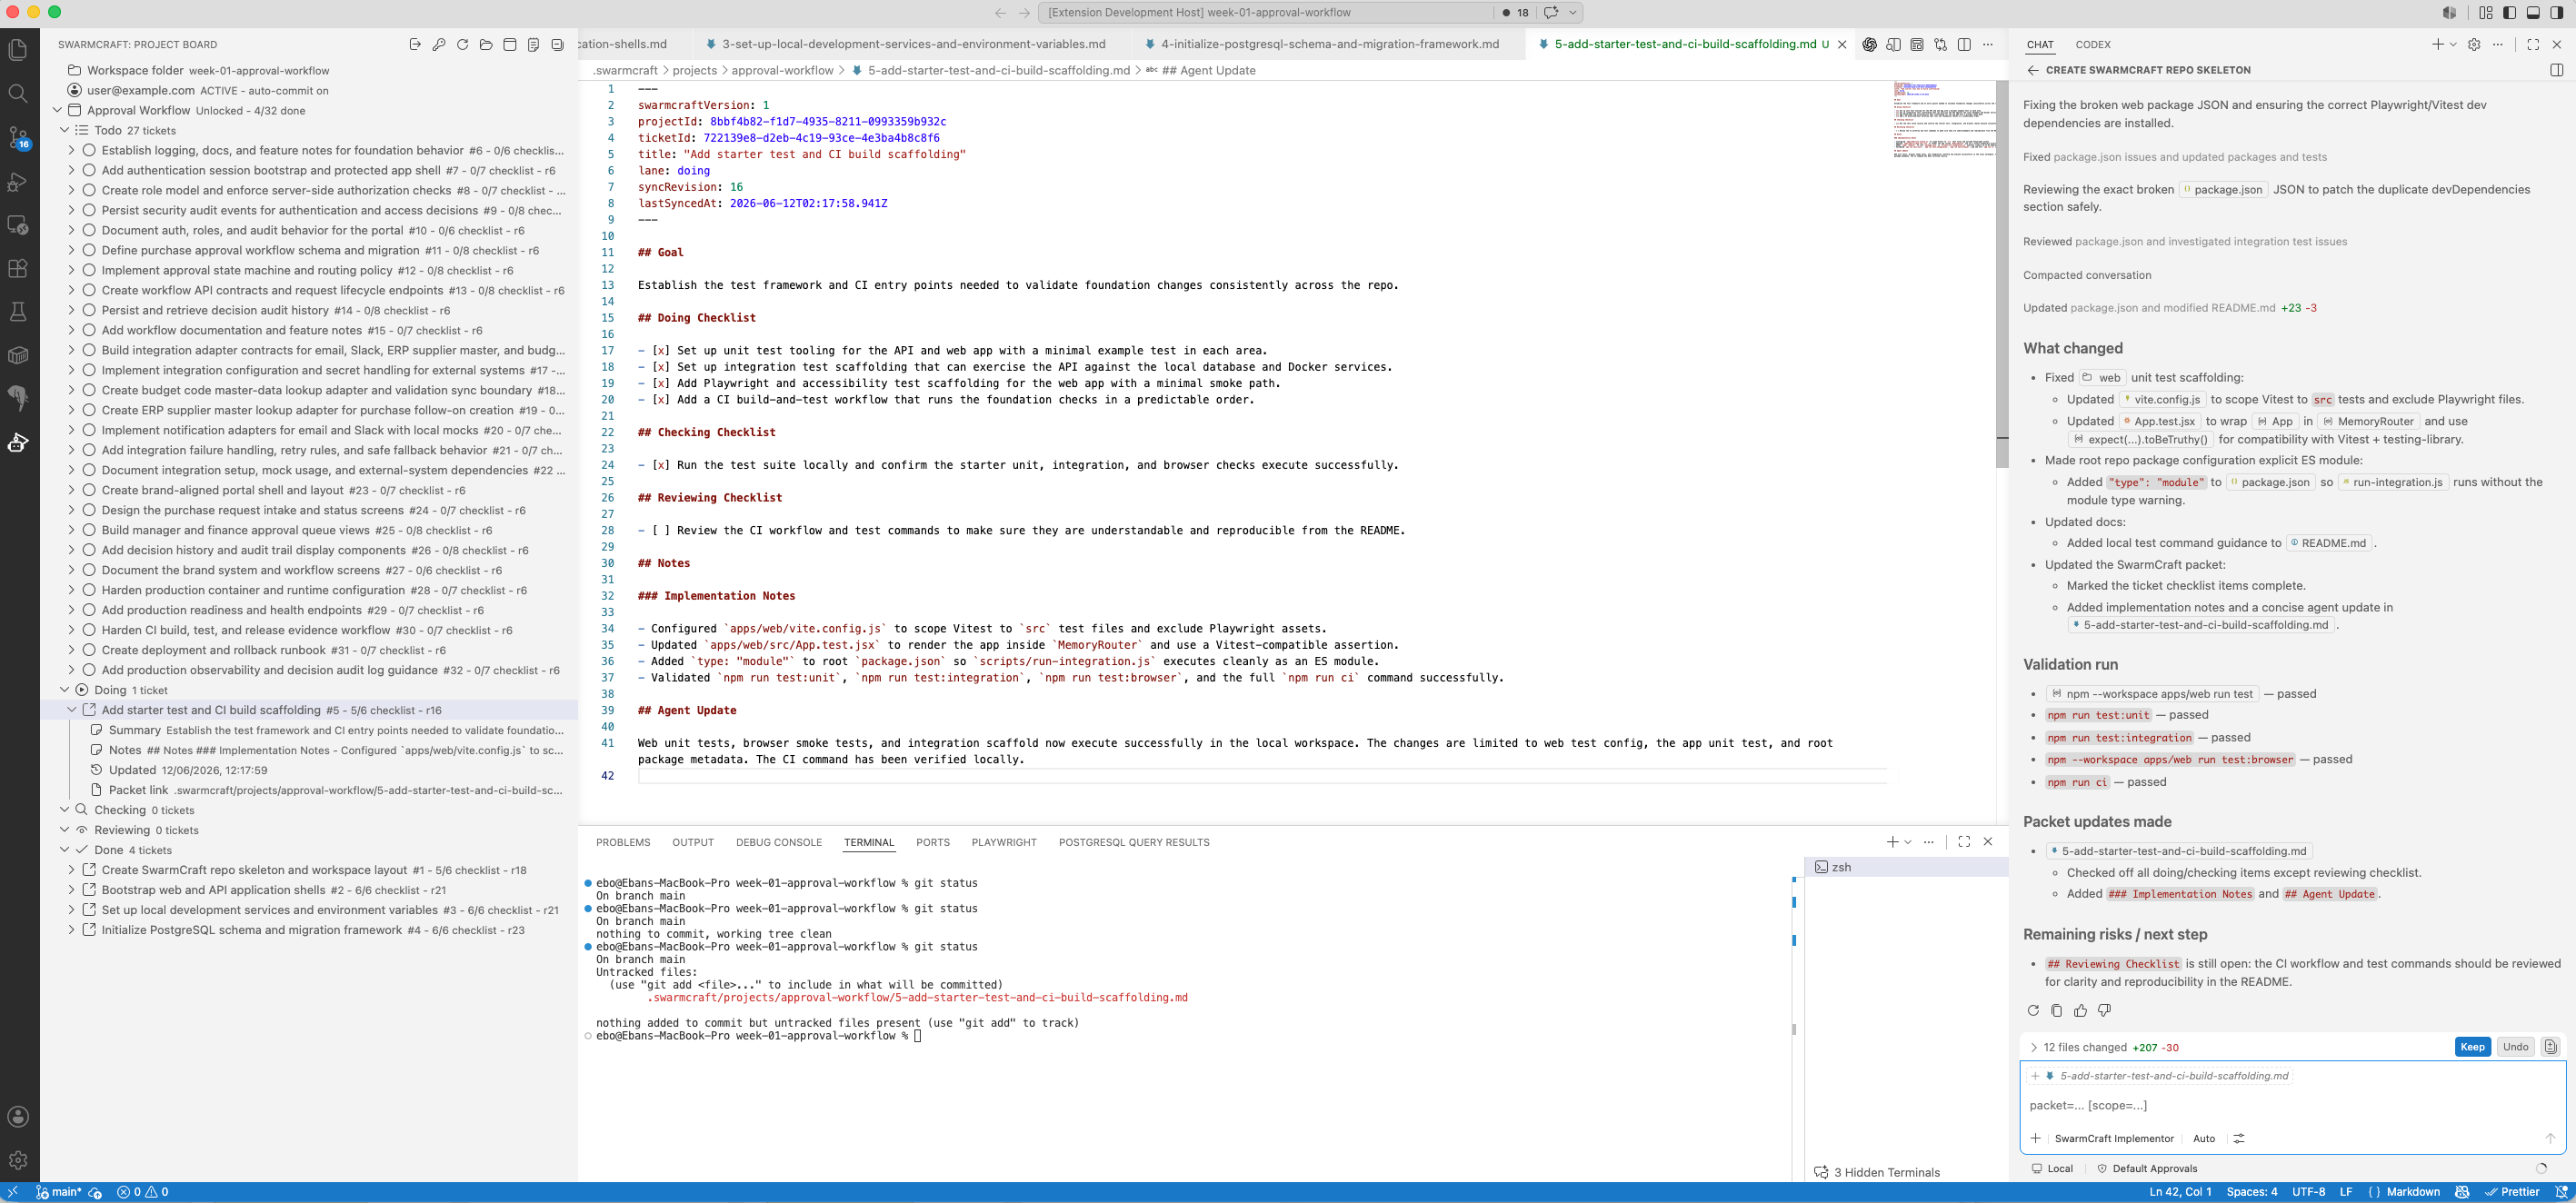Open the Auto model picker in chat input

[2204, 1138]
